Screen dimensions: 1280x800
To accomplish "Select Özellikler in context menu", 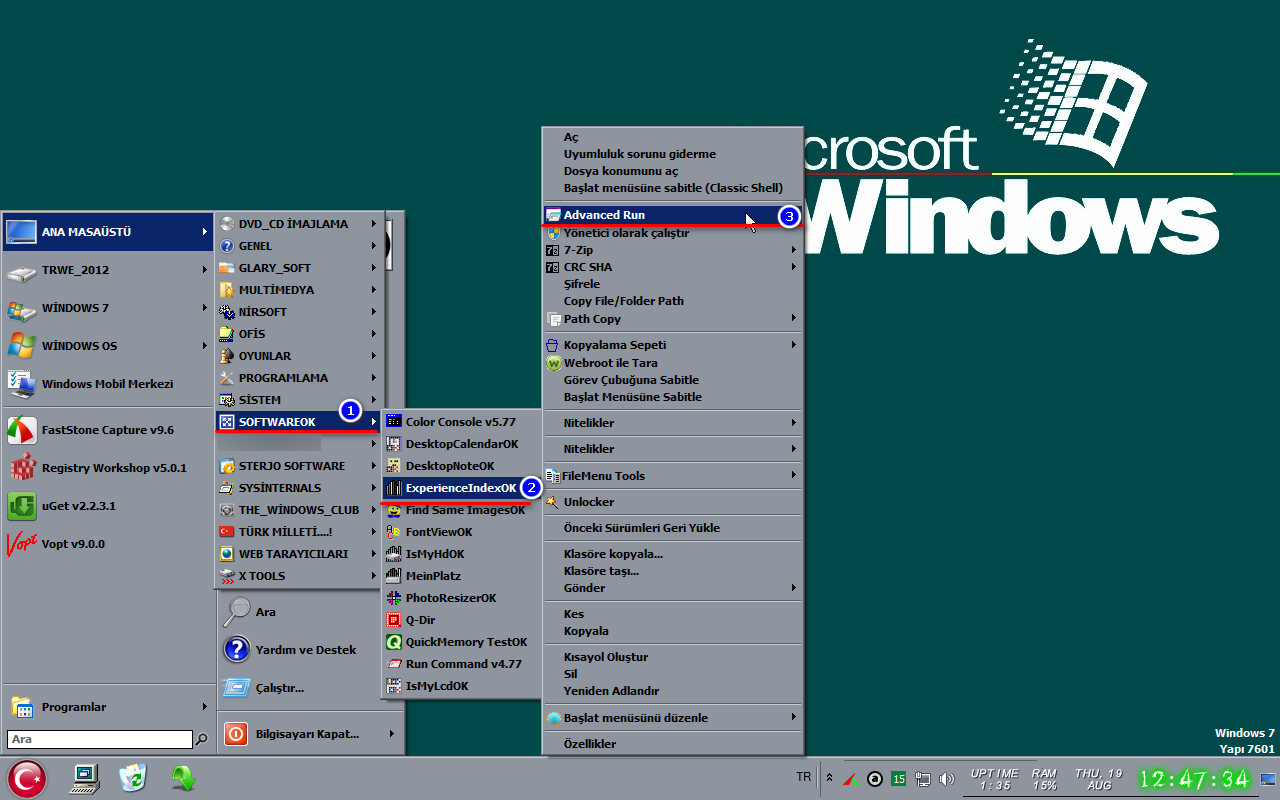I will click(x=673, y=744).
